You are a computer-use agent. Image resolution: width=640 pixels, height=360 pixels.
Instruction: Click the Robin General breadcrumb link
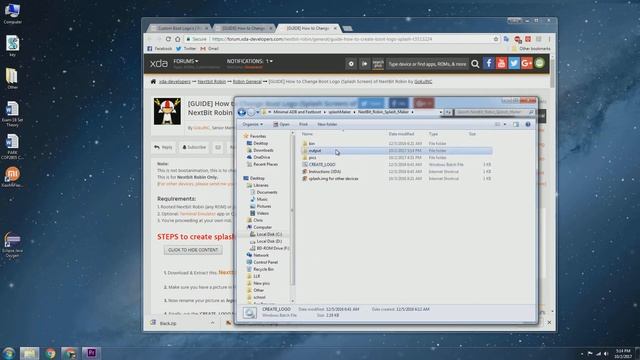pyautogui.click(x=247, y=82)
